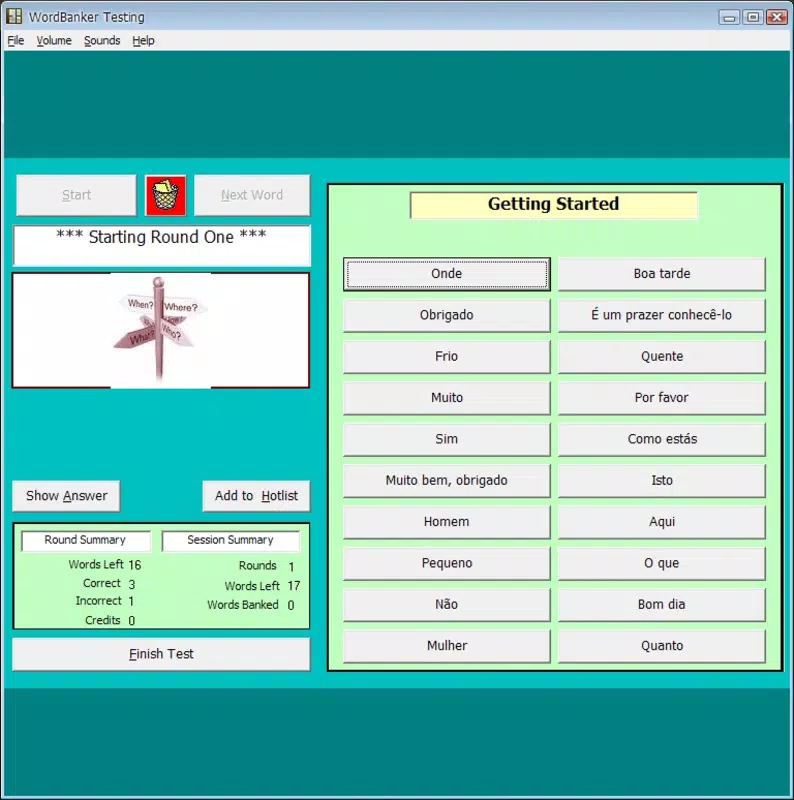Click the Mulher answer button
794x800 pixels.
pos(446,646)
